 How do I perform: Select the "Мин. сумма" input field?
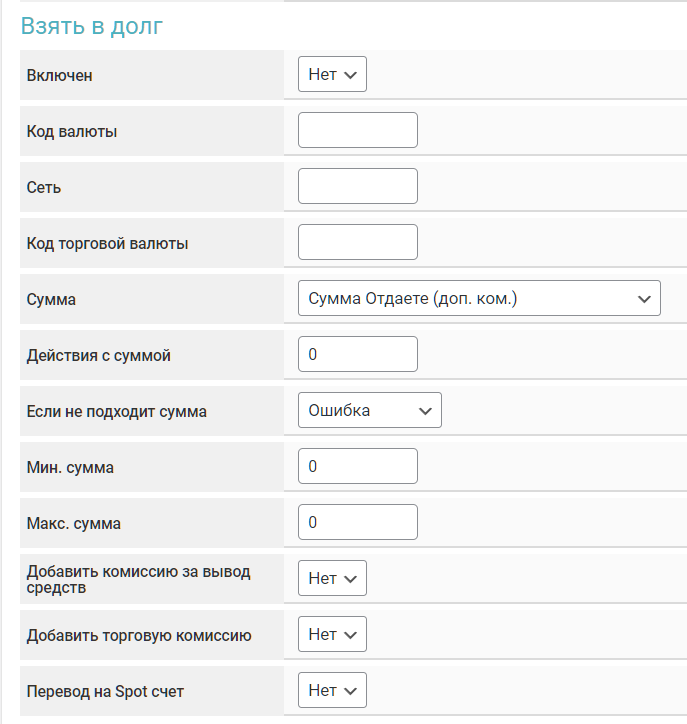pyautogui.click(x=357, y=466)
